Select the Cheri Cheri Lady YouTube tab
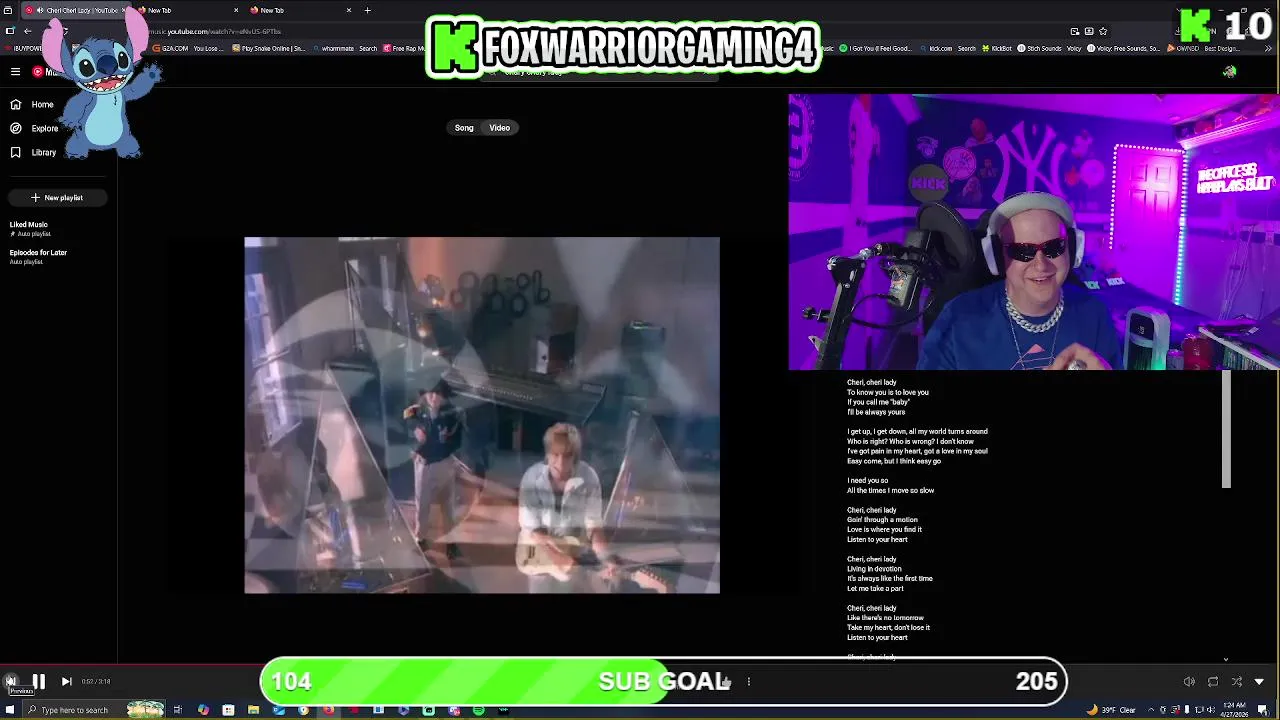1280x720 pixels. tap(76, 10)
